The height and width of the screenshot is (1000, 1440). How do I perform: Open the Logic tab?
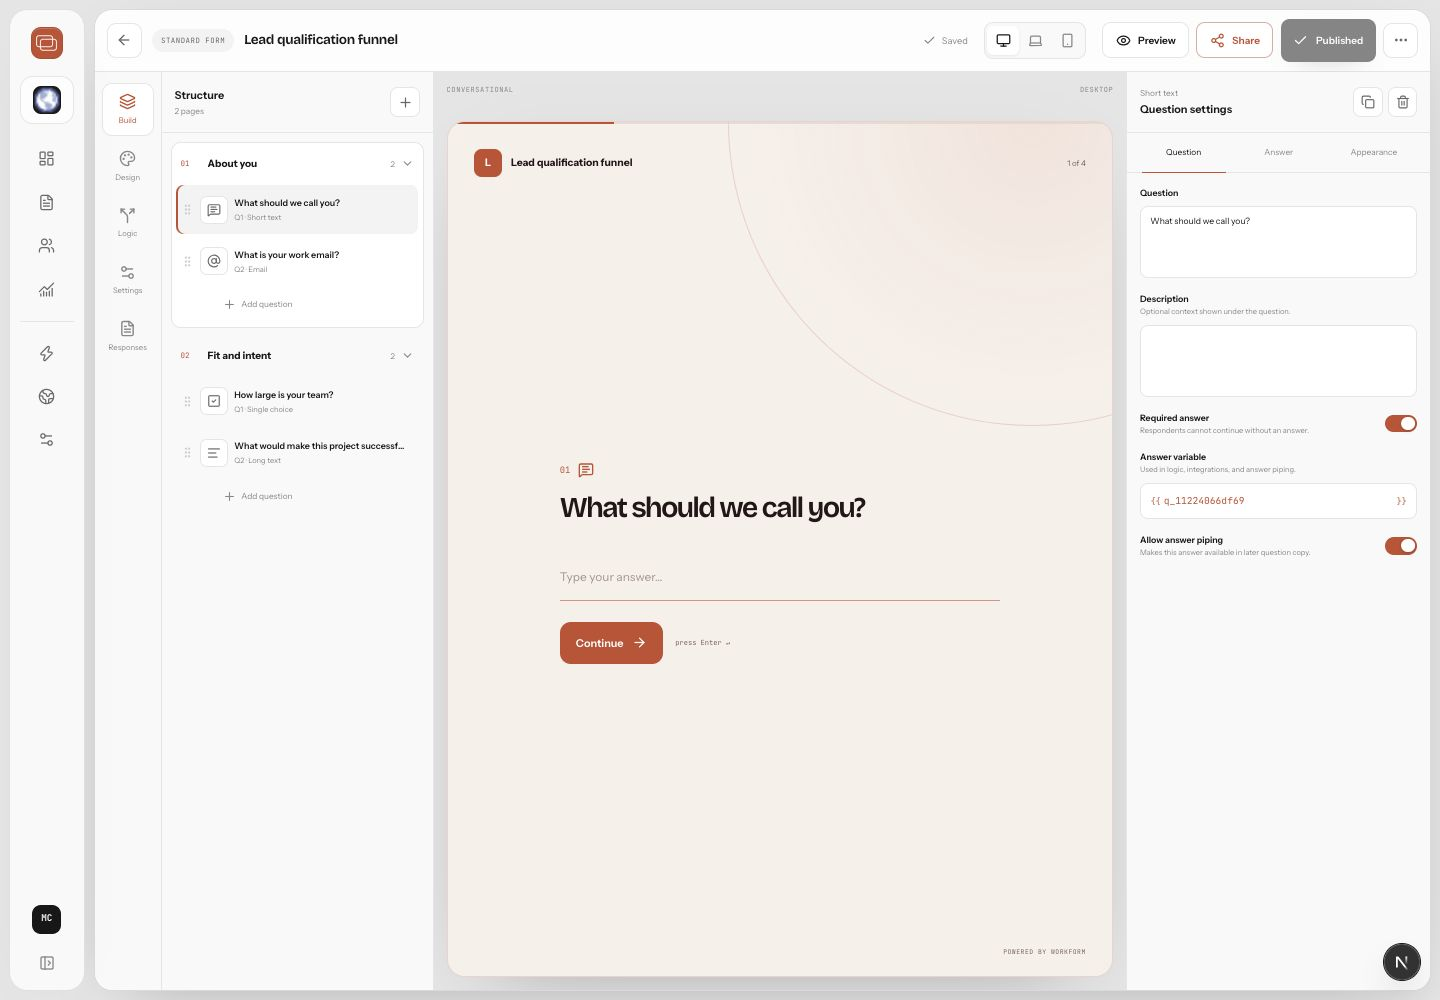click(128, 222)
